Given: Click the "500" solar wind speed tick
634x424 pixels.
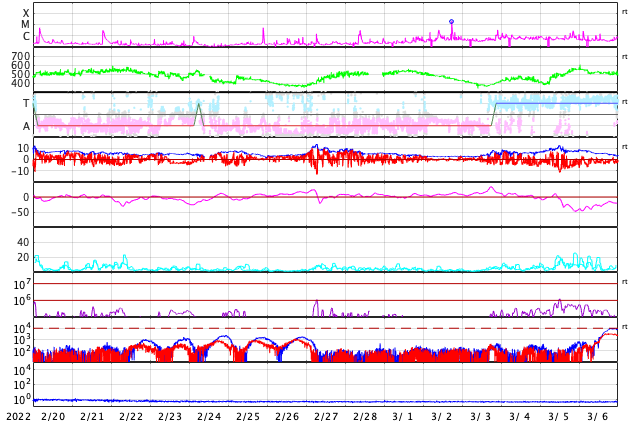Looking at the screenshot, I should tap(21, 74).
